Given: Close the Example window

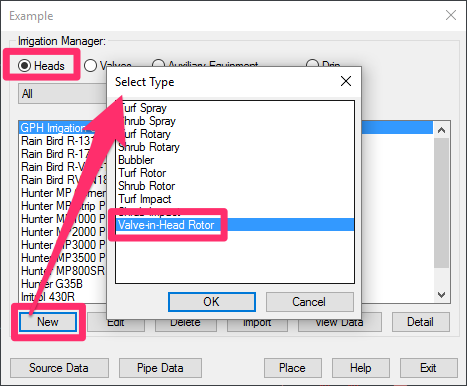Looking at the screenshot, I should coord(451,15).
